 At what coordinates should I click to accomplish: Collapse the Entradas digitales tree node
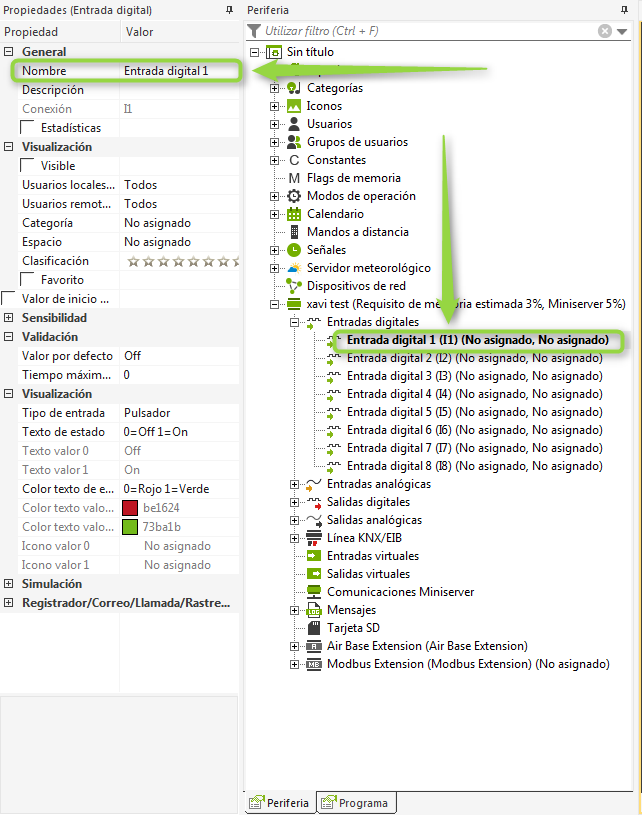295,322
